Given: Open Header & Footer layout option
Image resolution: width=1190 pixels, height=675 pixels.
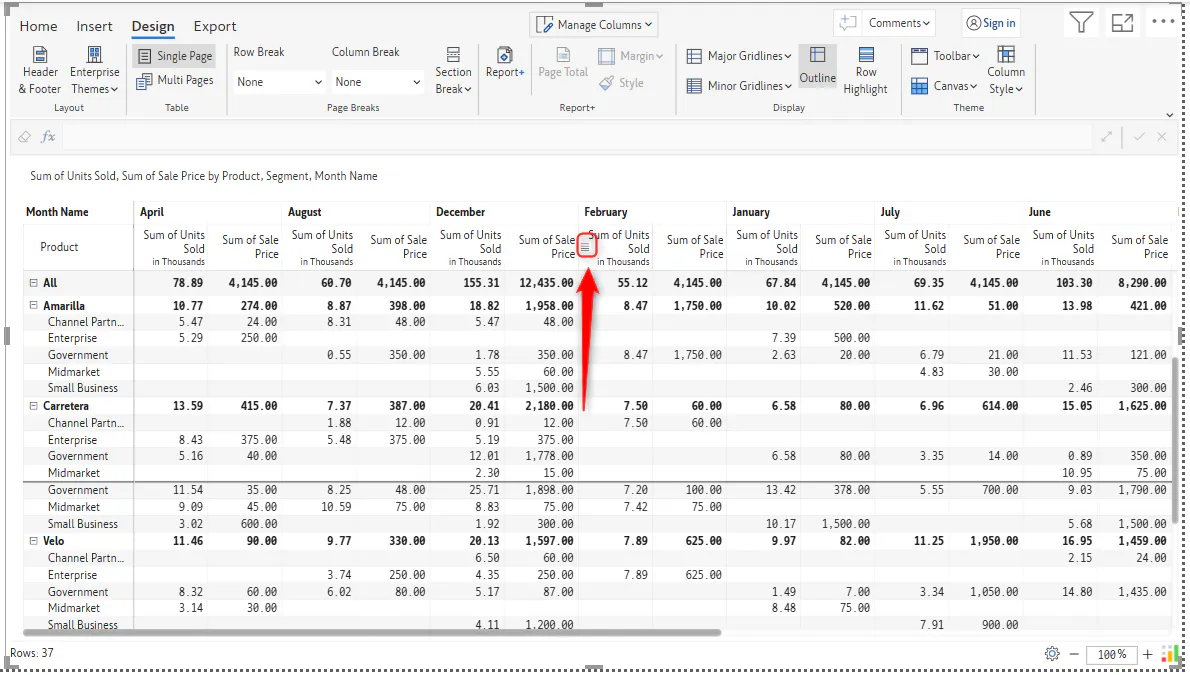Looking at the screenshot, I should [x=39, y=71].
